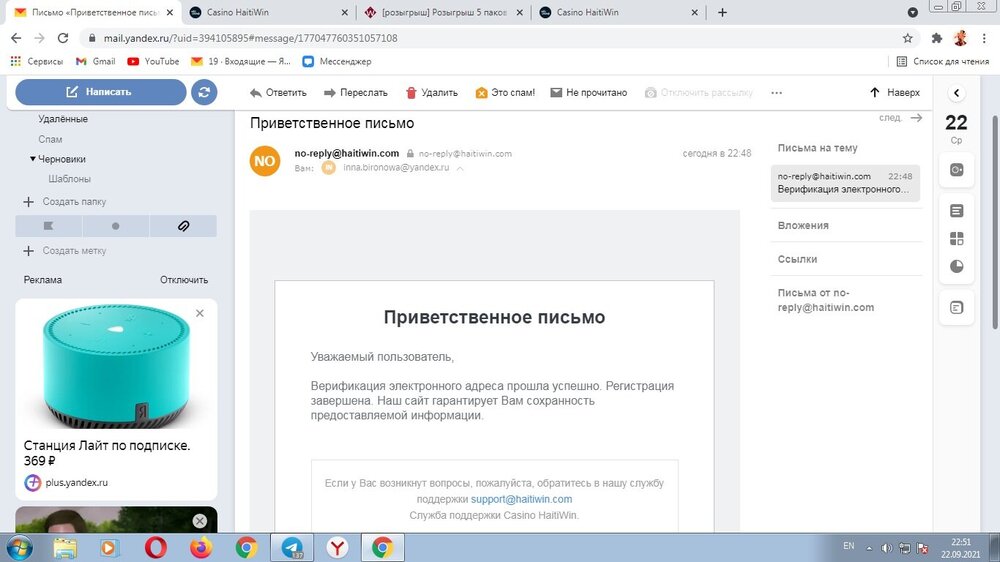Open Список для чтения reading list
Image resolution: width=1000 pixels, height=562 pixels.
(943, 61)
